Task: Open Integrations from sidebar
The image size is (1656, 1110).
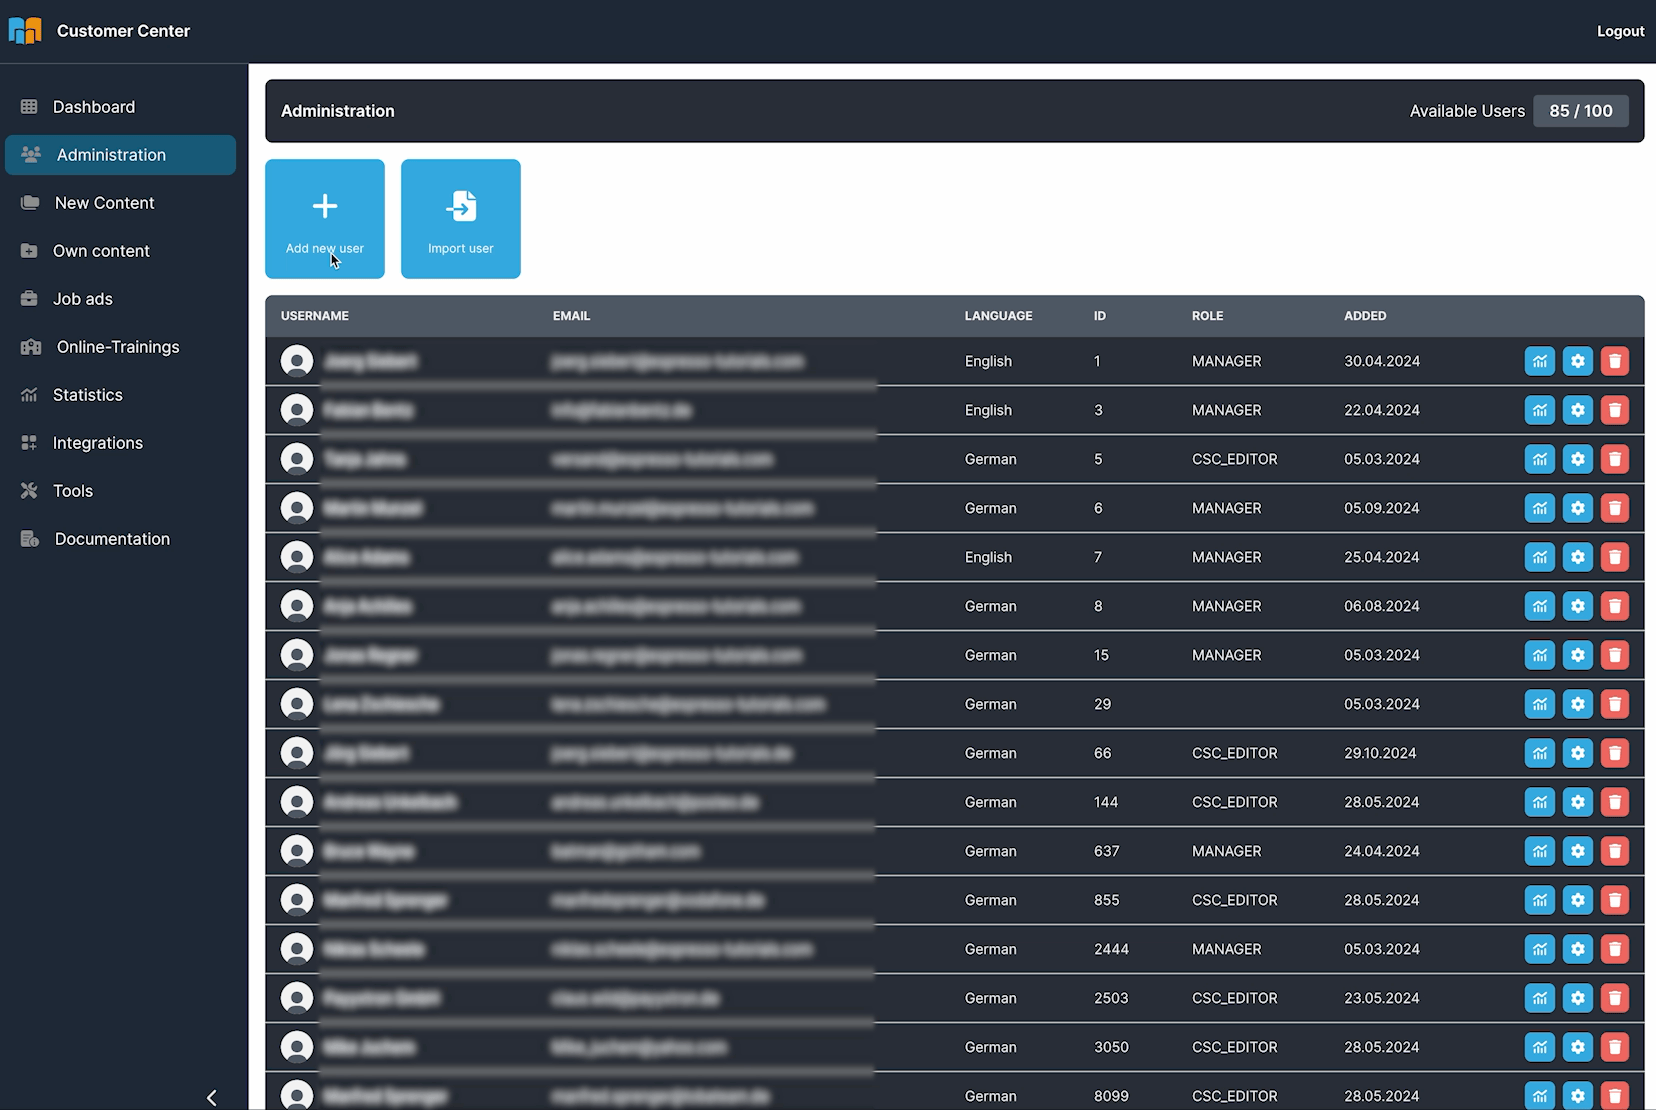Action: (x=97, y=443)
